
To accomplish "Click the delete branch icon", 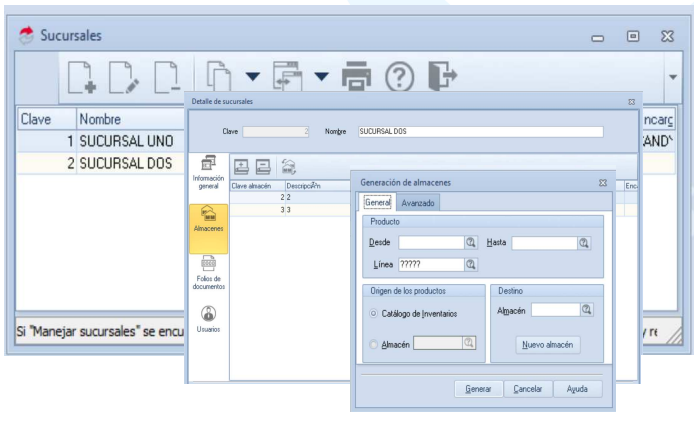I will [167, 78].
